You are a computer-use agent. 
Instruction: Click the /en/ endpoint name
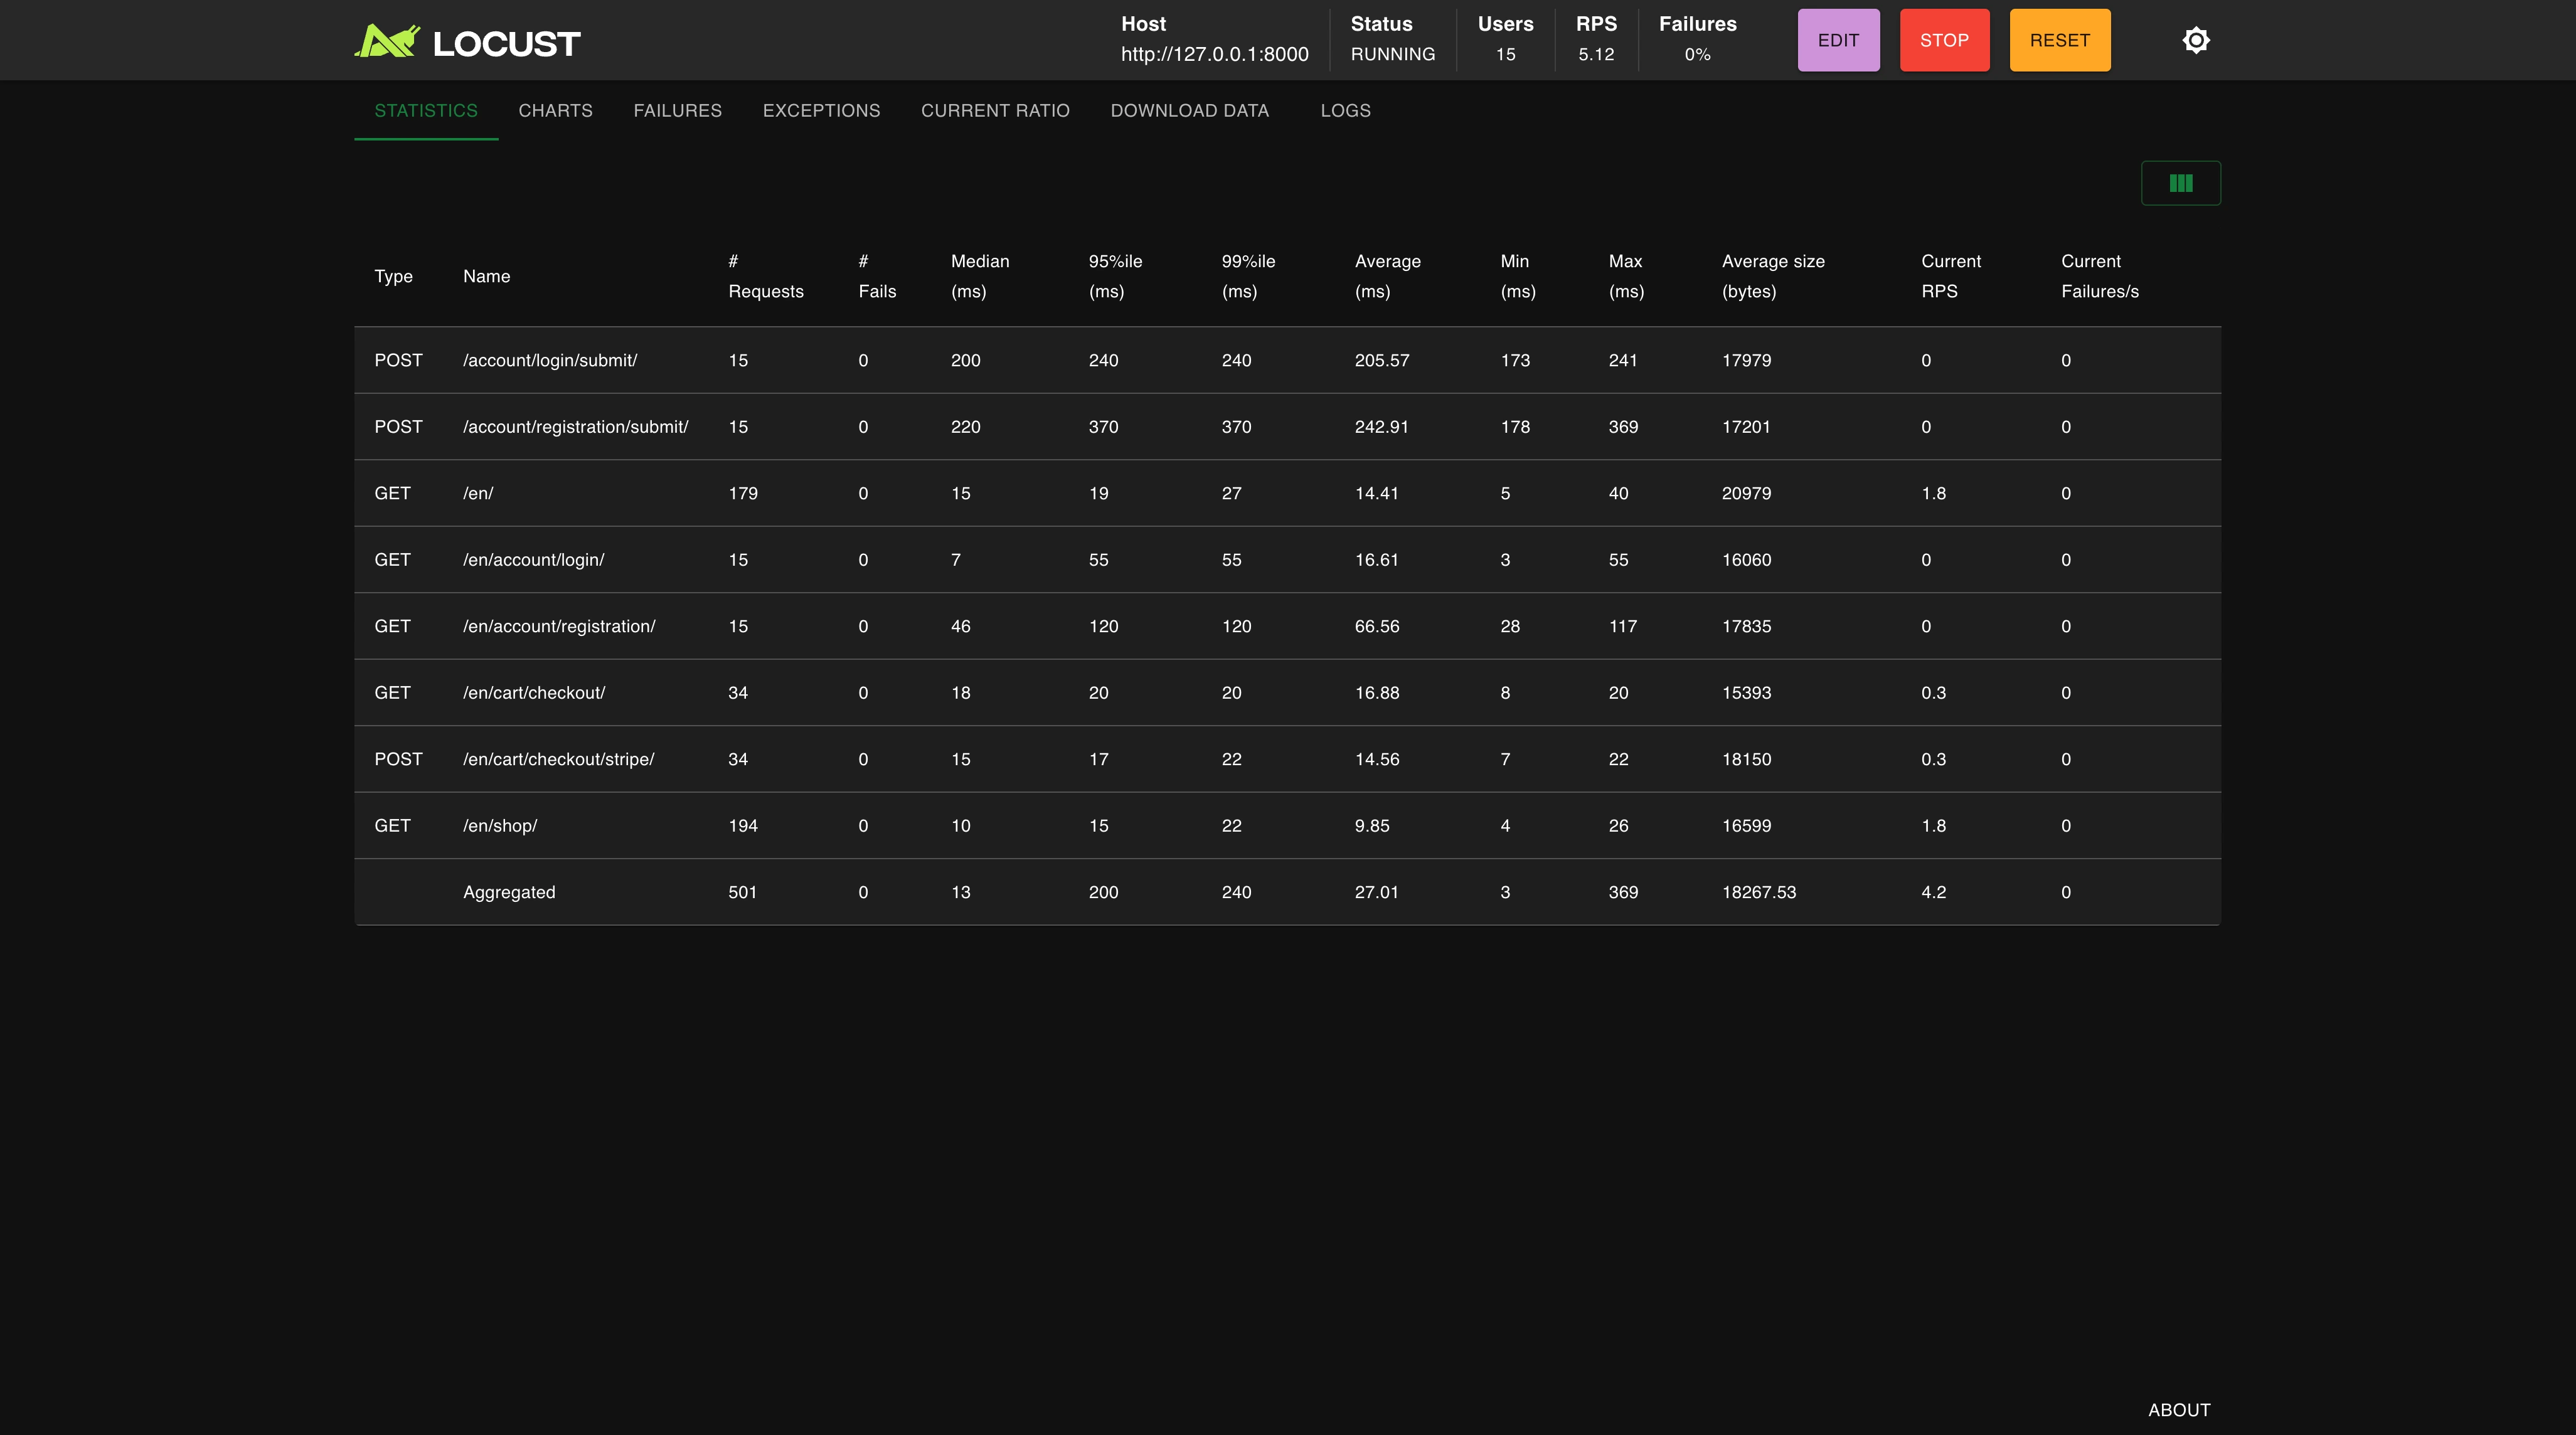click(x=477, y=493)
